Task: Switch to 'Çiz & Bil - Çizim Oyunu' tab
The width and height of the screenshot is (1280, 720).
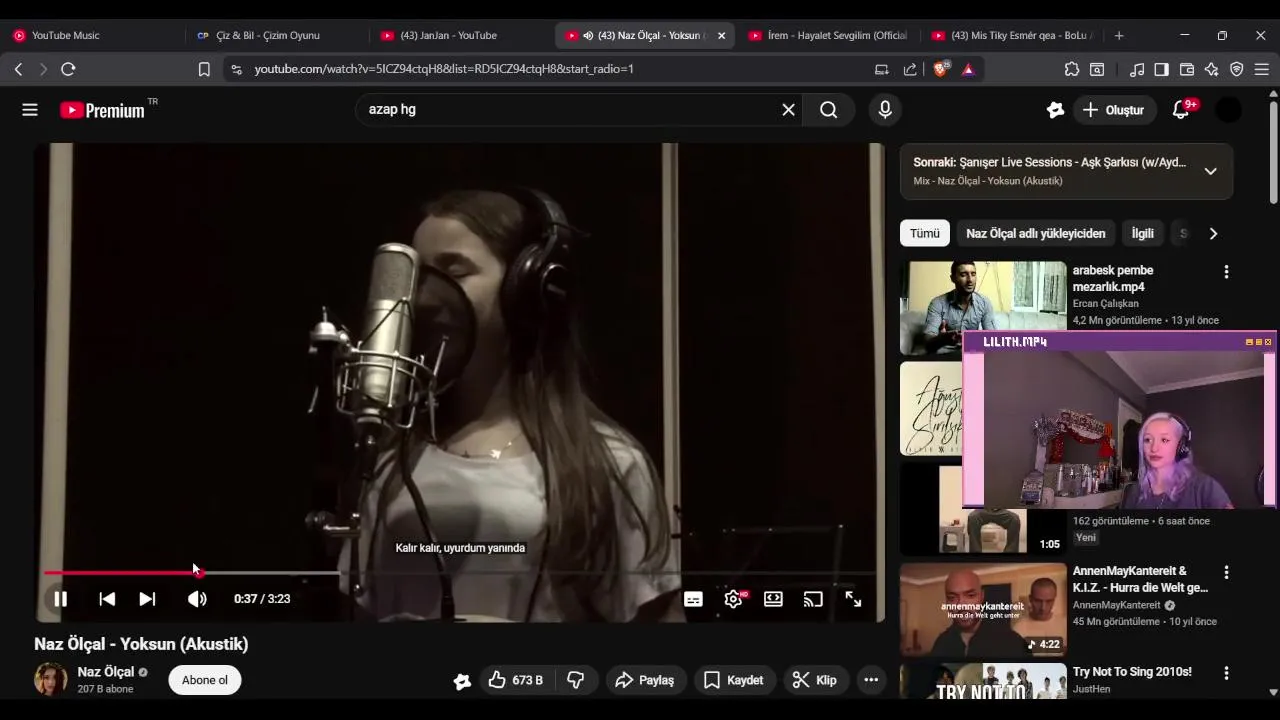Action: coord(277,35)
